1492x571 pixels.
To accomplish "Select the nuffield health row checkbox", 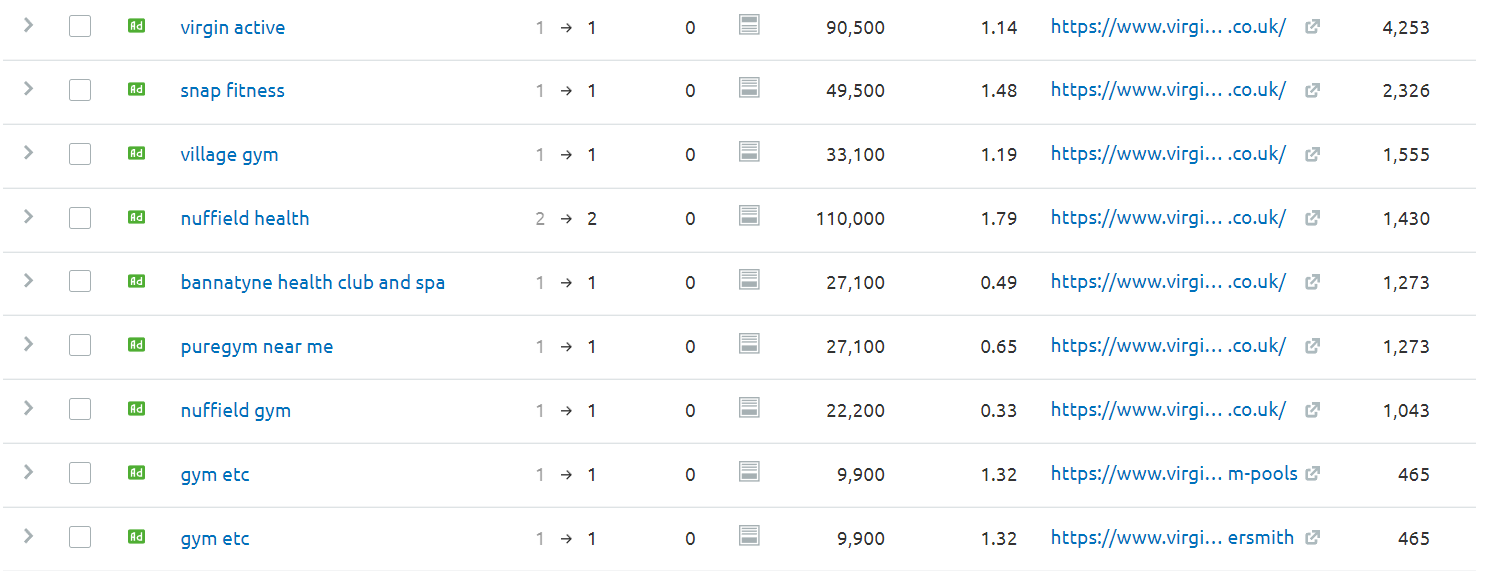I will click(x=80, y=217).
